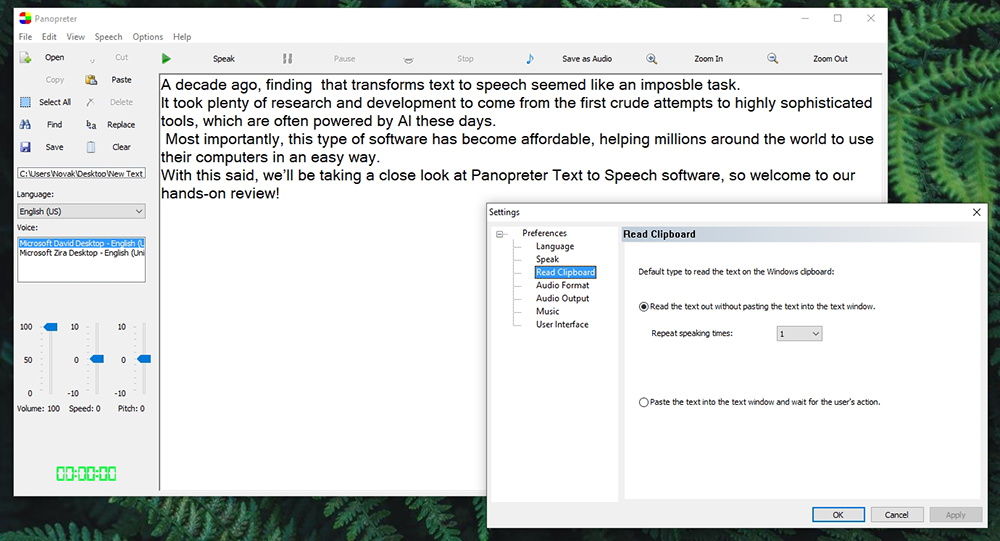Click the Pause bars icon

[x=288, y=59]
